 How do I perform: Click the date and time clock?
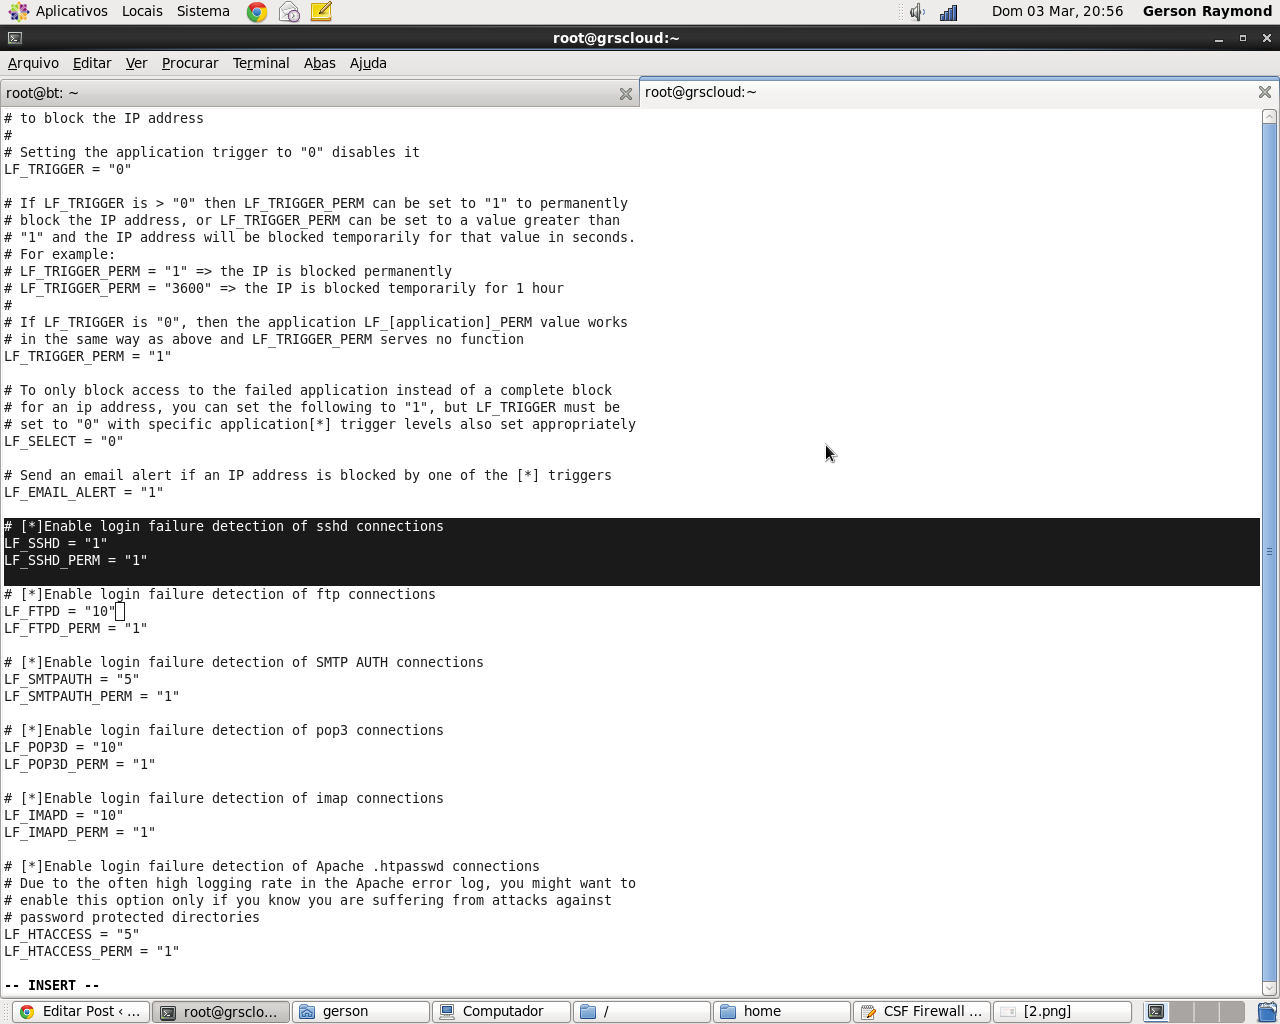1057,11
